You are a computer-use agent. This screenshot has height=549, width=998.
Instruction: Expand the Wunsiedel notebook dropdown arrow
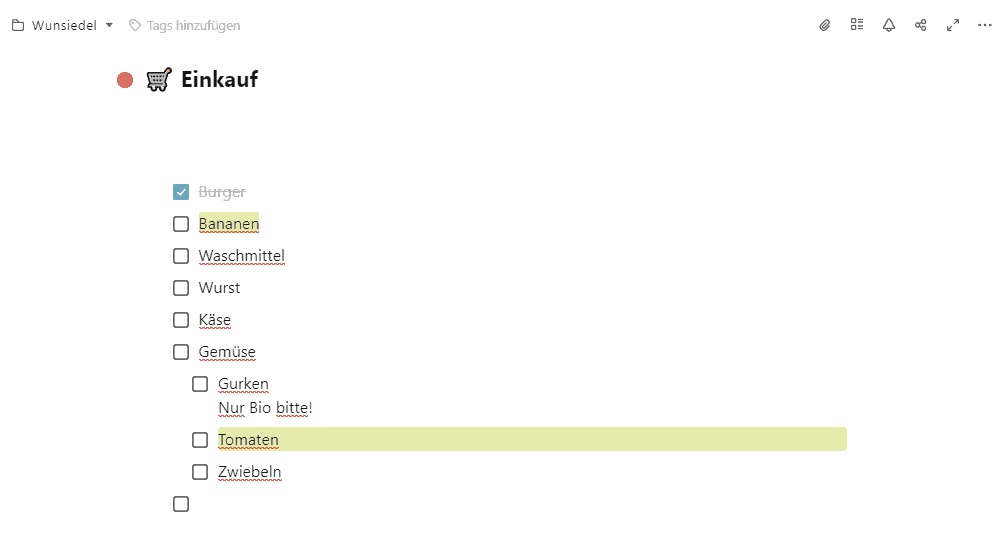(x=109, y=25)
